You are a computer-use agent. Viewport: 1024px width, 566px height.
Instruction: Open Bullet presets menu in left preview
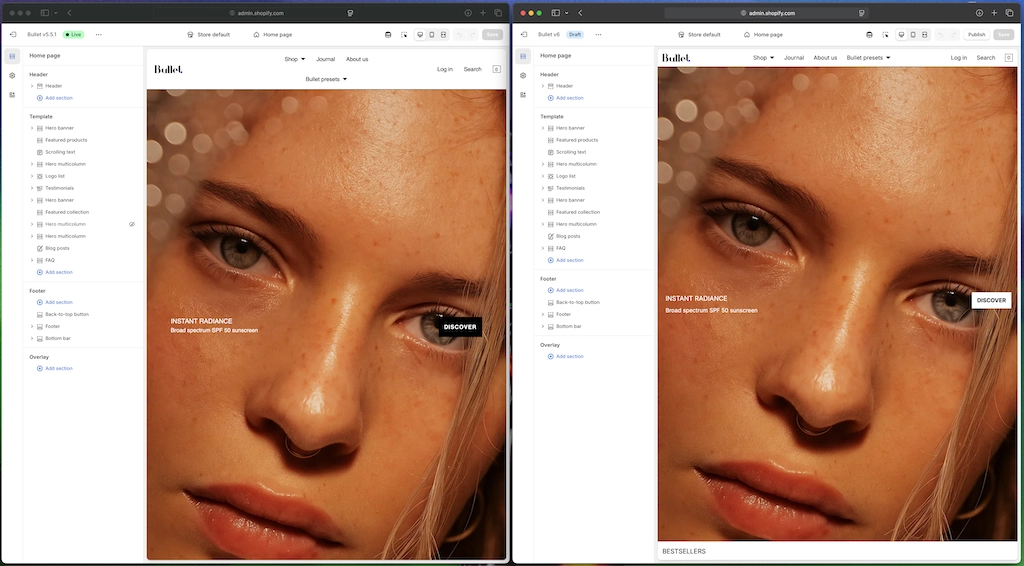click(326, 80)
